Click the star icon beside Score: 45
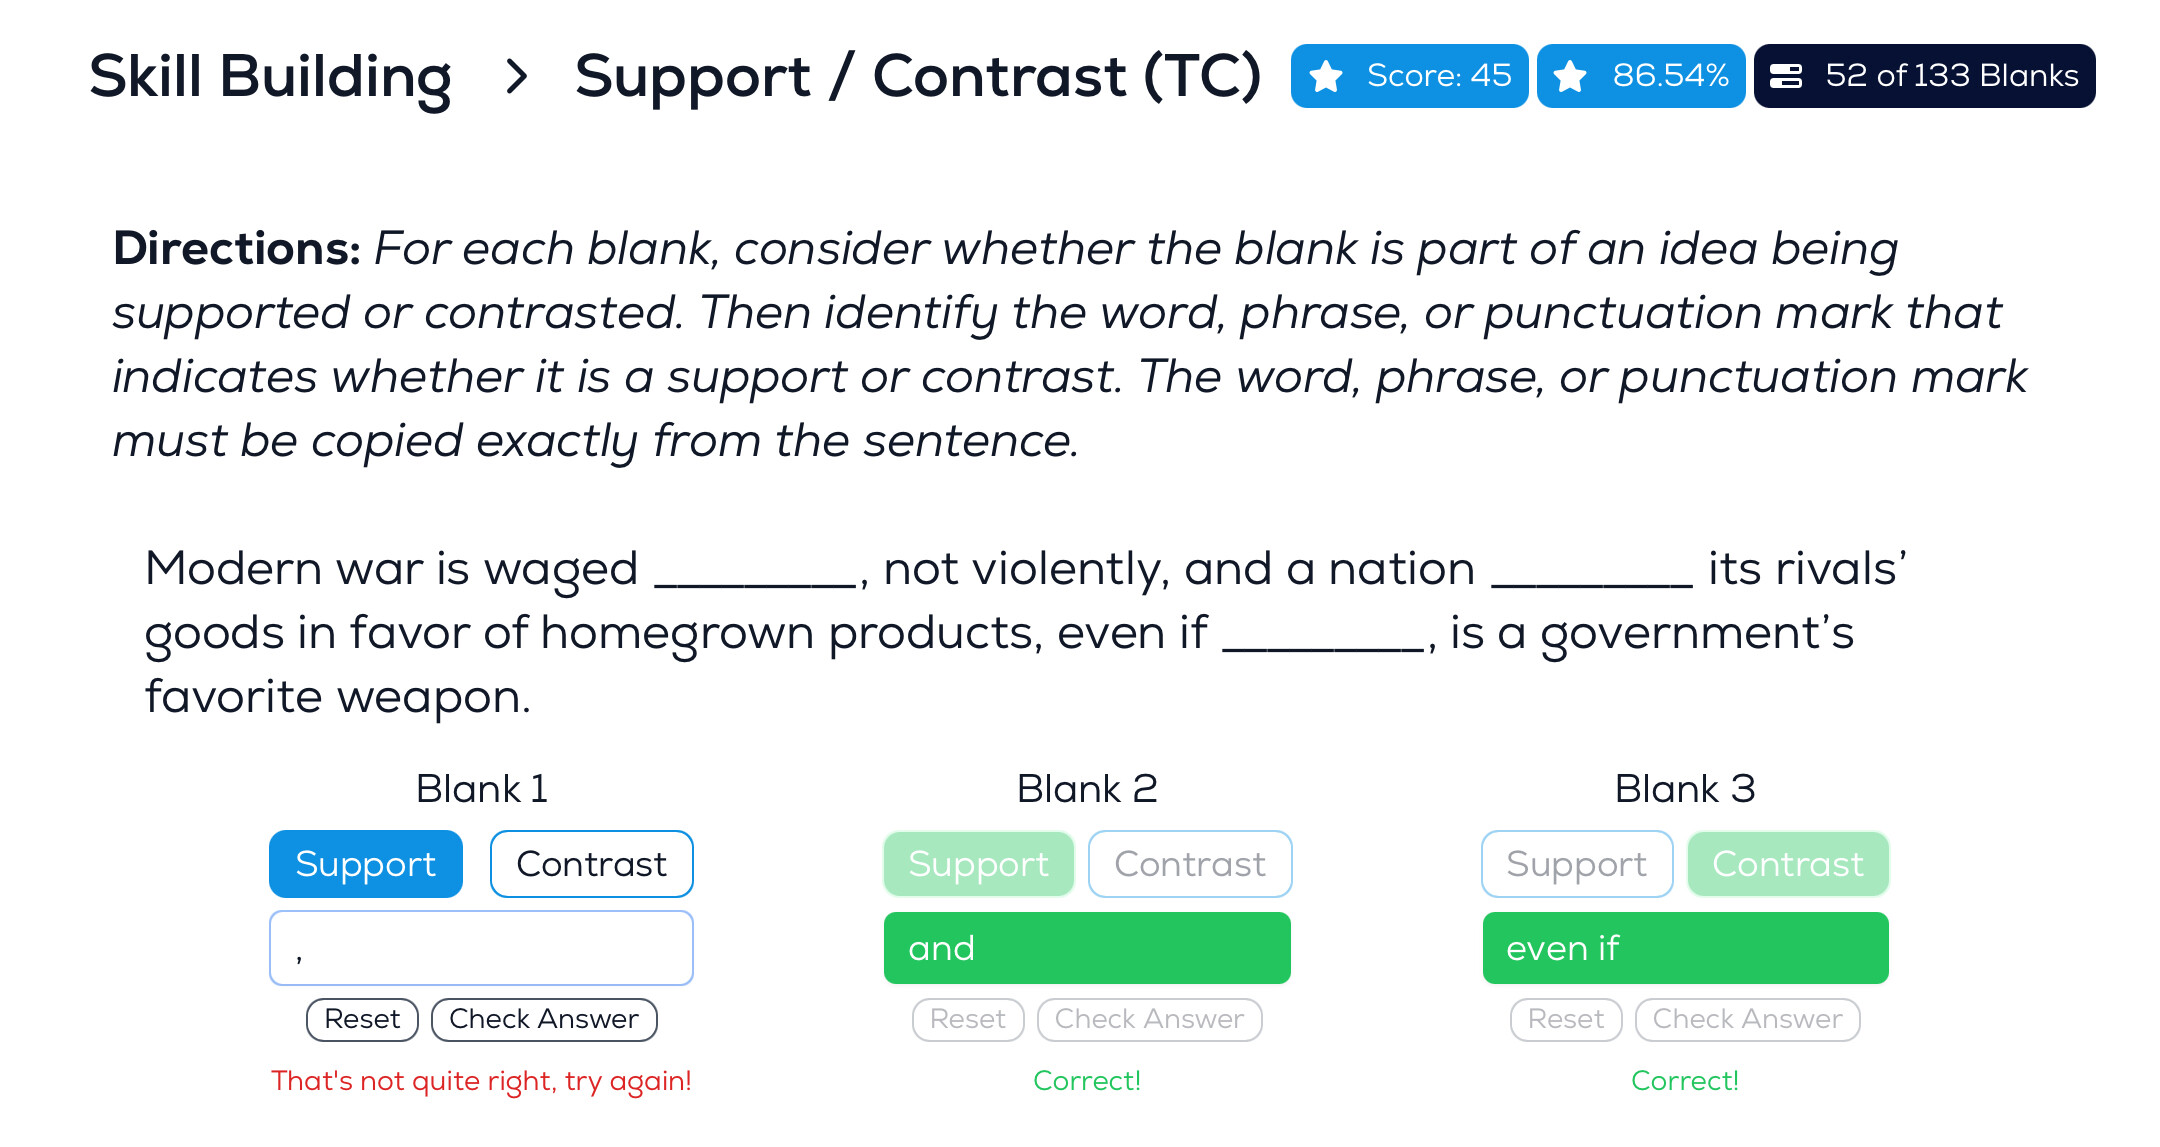2160x1147 pixels. [x=1326, y=76]
